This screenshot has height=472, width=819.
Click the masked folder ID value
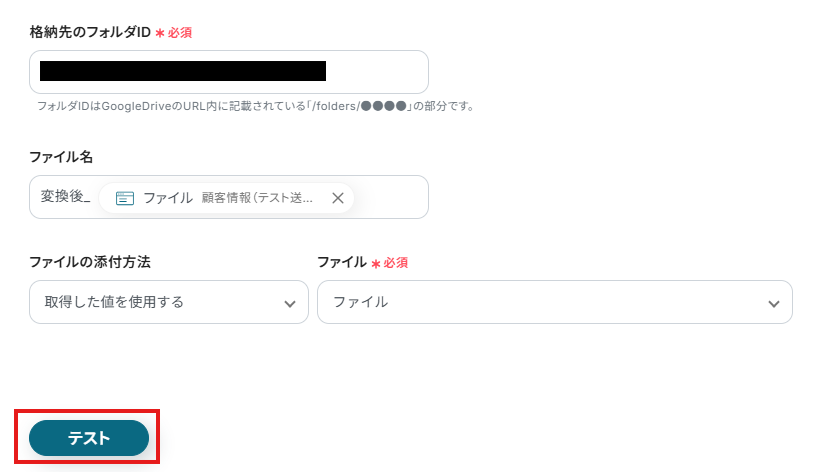183,71
